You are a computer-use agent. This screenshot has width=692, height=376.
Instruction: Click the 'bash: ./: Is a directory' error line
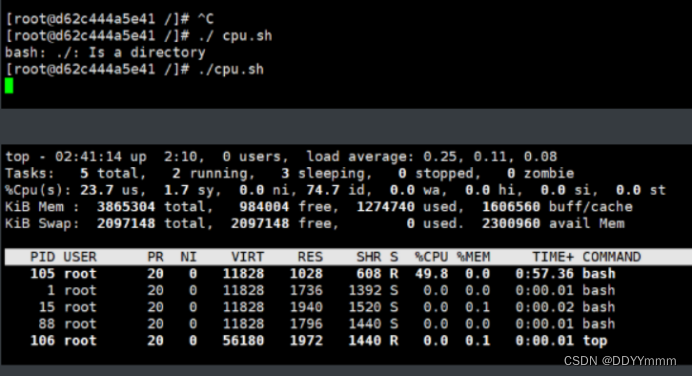(x=105, y=53)
